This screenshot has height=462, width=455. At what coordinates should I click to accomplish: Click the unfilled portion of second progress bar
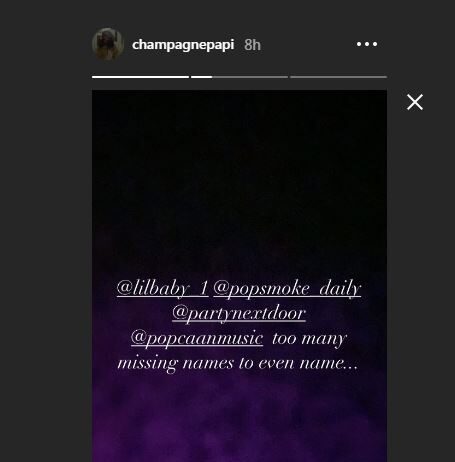click(250, 77)
